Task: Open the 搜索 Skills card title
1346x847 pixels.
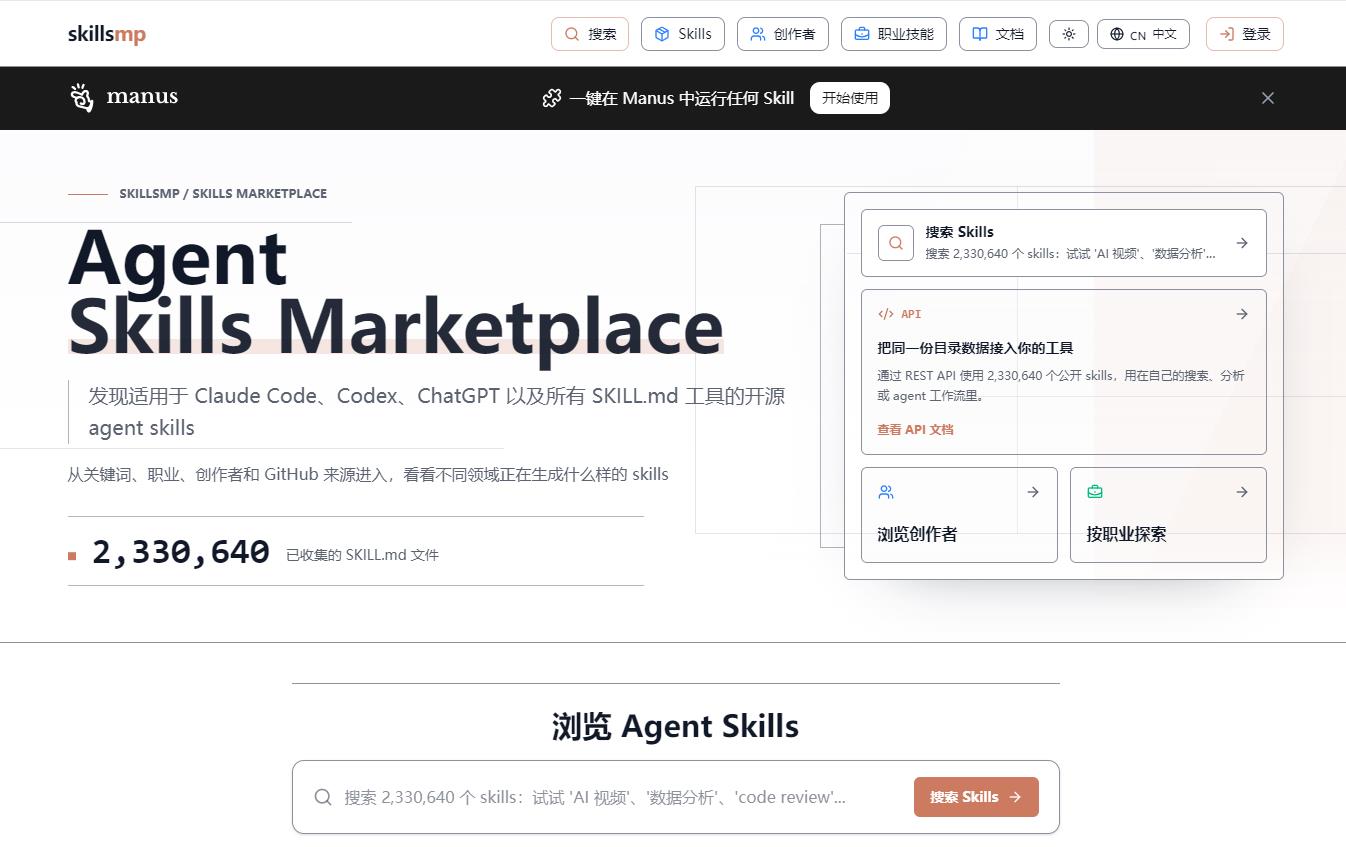Action: [x=960, y=232]
